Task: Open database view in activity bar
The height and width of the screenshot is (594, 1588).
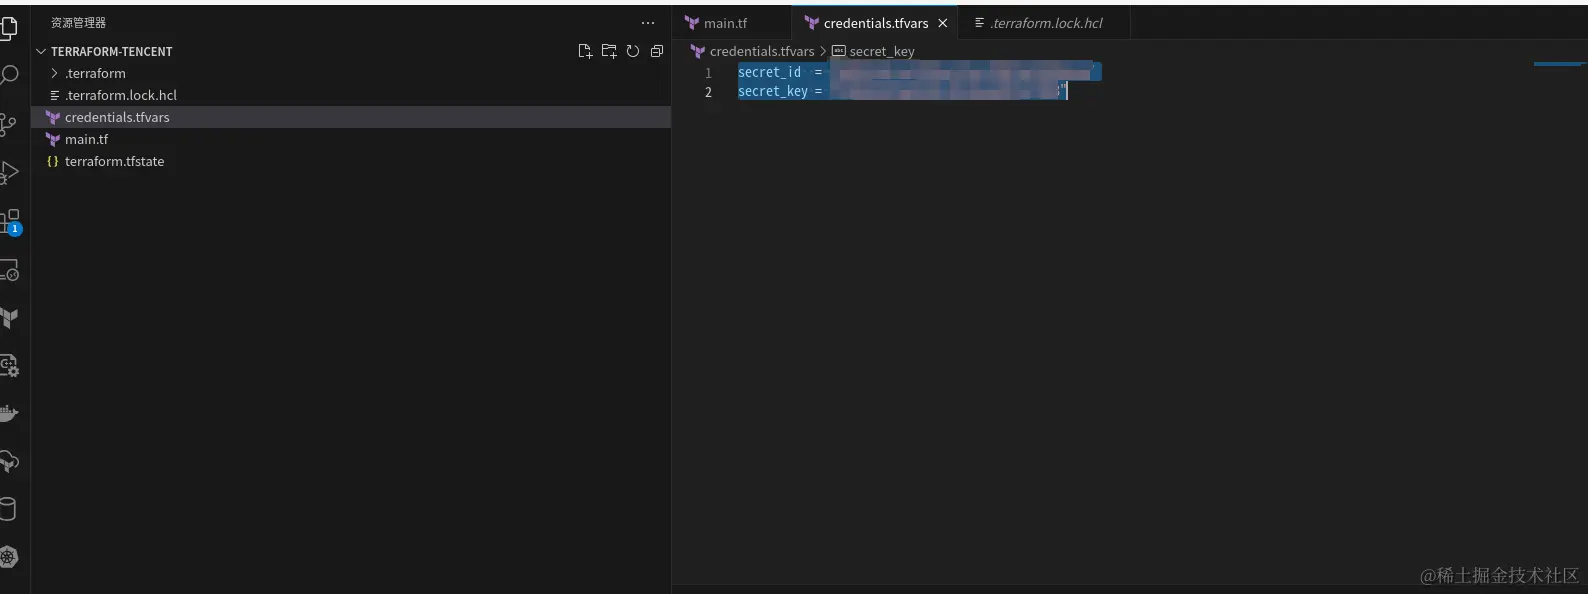Action: (8, 509)
